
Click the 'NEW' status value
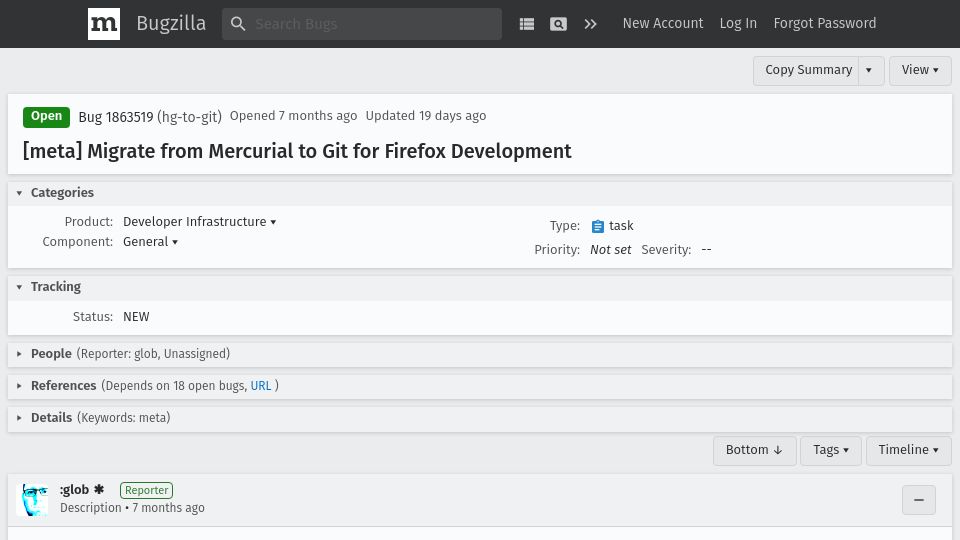click(x=136, y=317)
